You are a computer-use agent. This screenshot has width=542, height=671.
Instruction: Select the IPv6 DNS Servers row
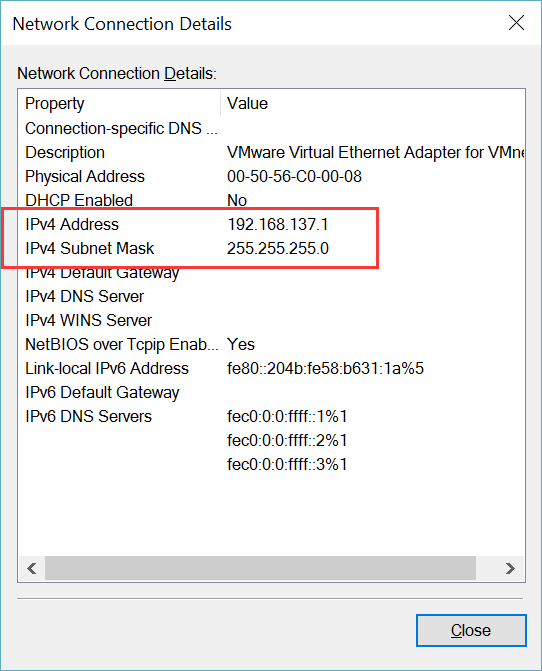coord(272,416)
